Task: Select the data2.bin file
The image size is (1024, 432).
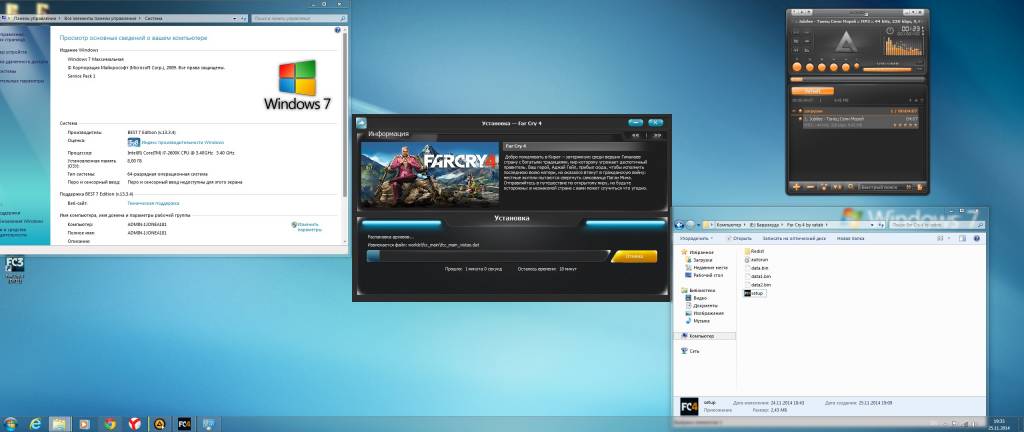Action: [757, 285]
